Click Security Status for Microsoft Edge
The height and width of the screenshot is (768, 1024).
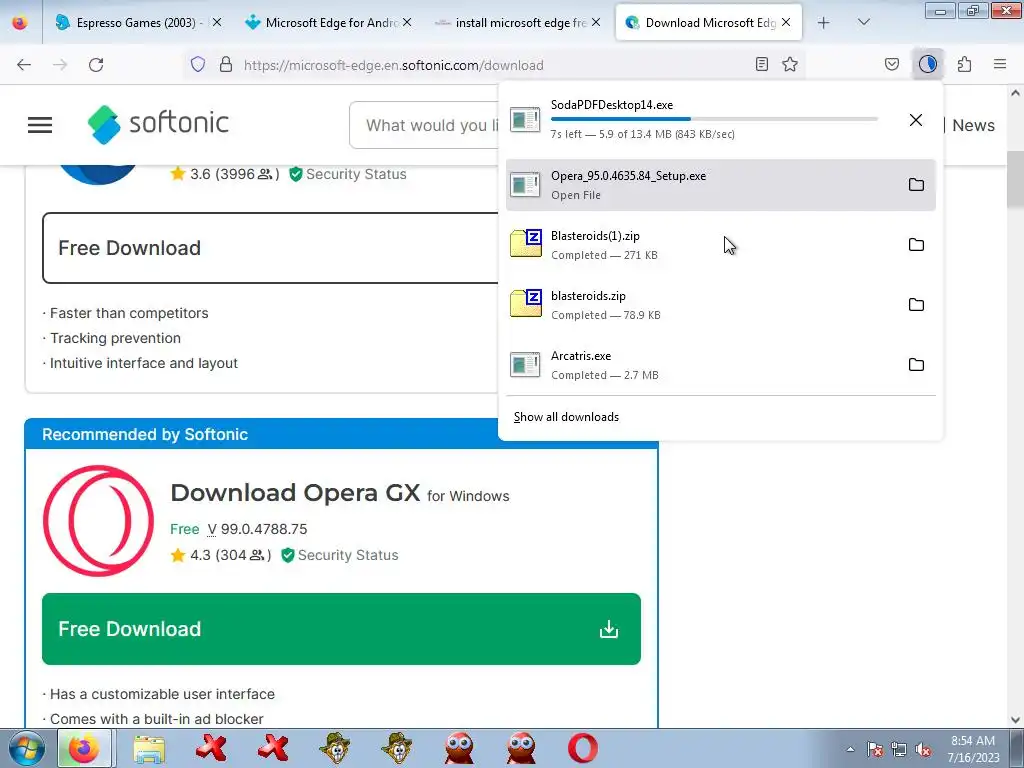coord(348,174)
